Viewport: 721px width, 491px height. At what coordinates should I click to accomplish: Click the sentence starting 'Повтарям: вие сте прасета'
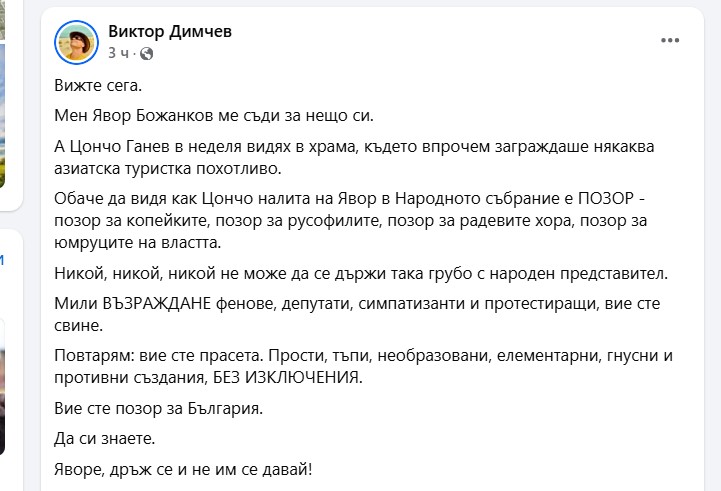[363, 366]
